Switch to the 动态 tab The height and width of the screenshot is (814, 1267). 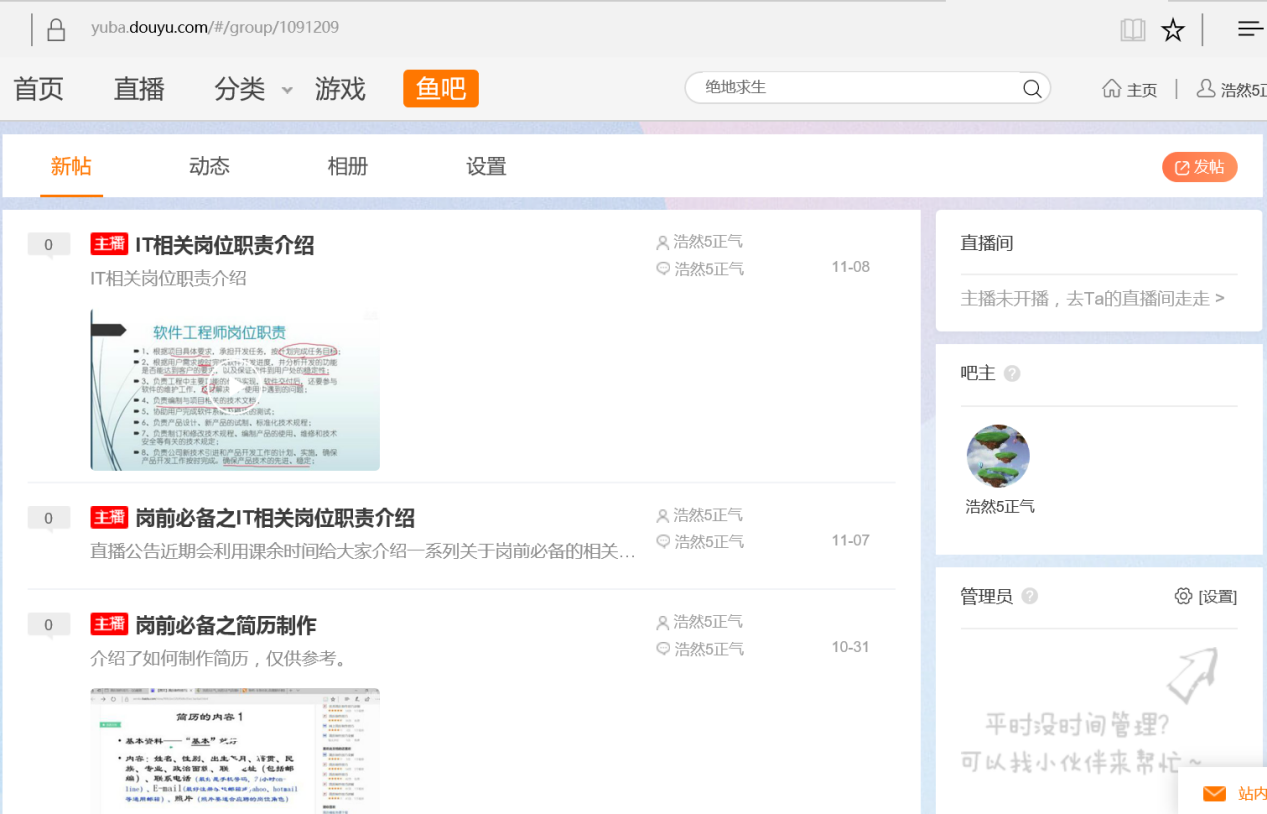coord(209,166)
